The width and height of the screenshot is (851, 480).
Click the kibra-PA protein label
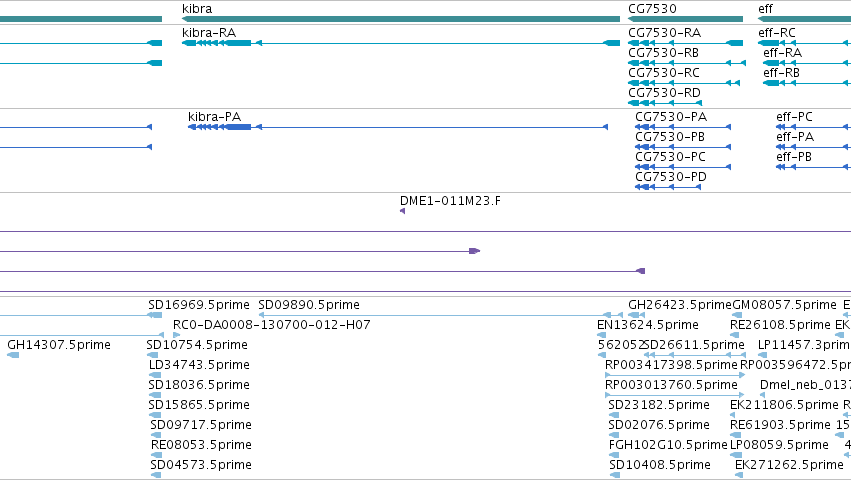click(x=214, y=117)
